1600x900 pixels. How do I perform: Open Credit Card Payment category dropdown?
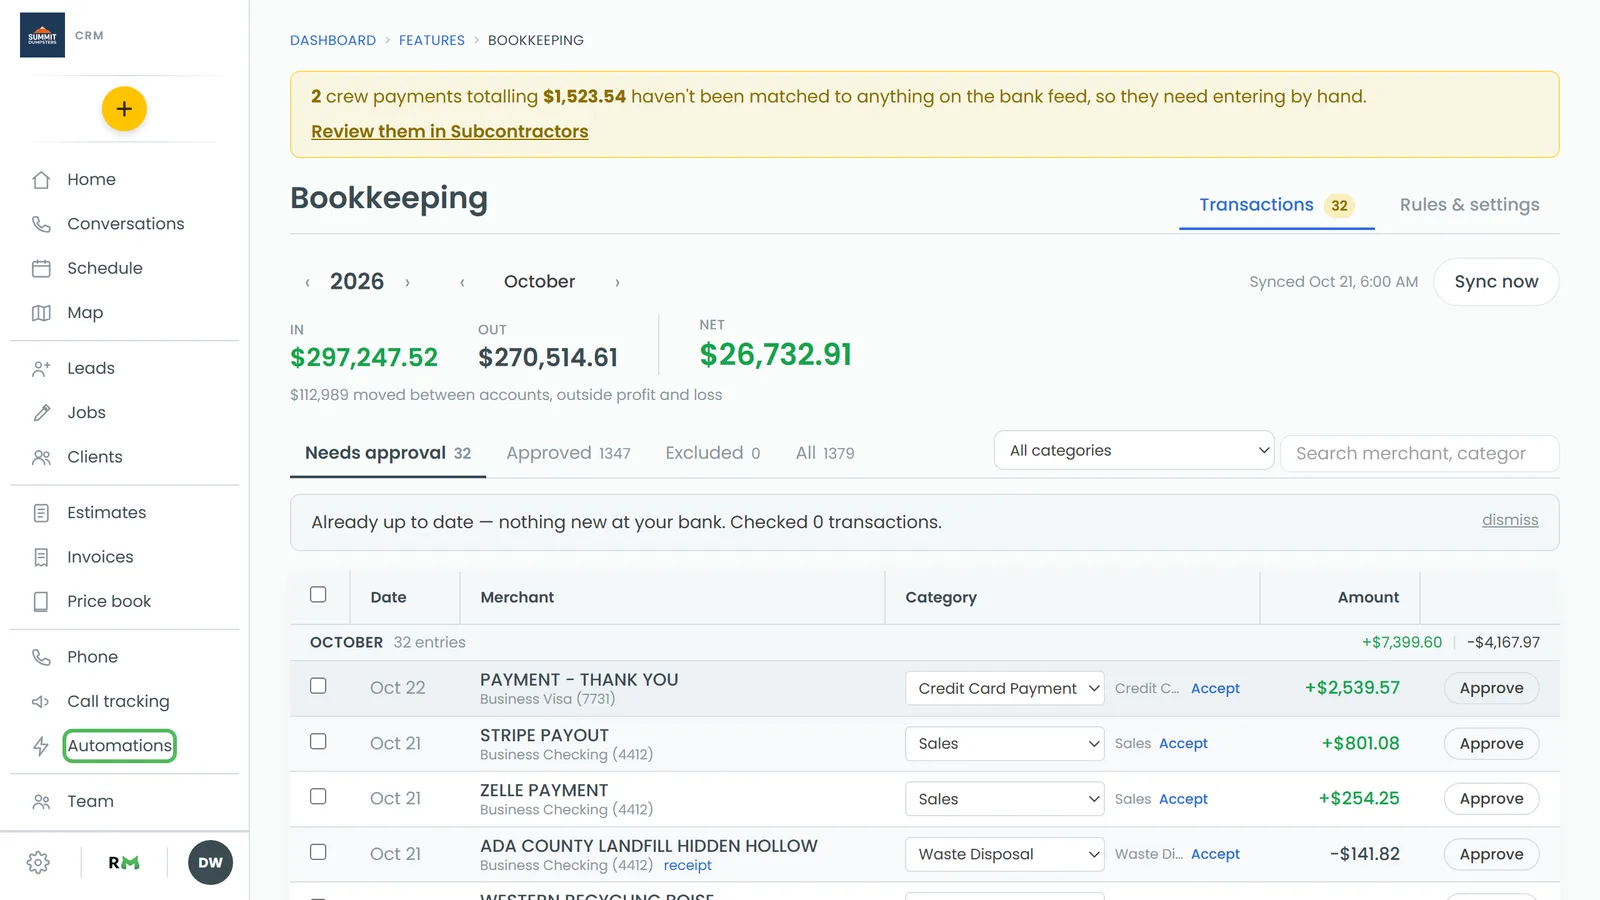1005,688
